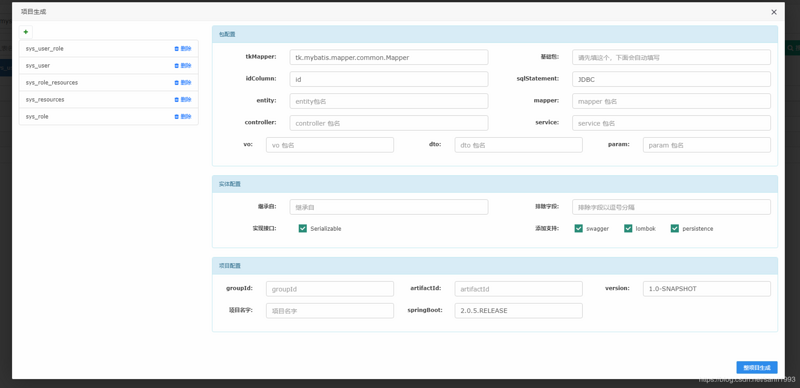The width and height of the screenshot is (800, 388).
Task: Click the 基础包 base package field
Action: 671,57
